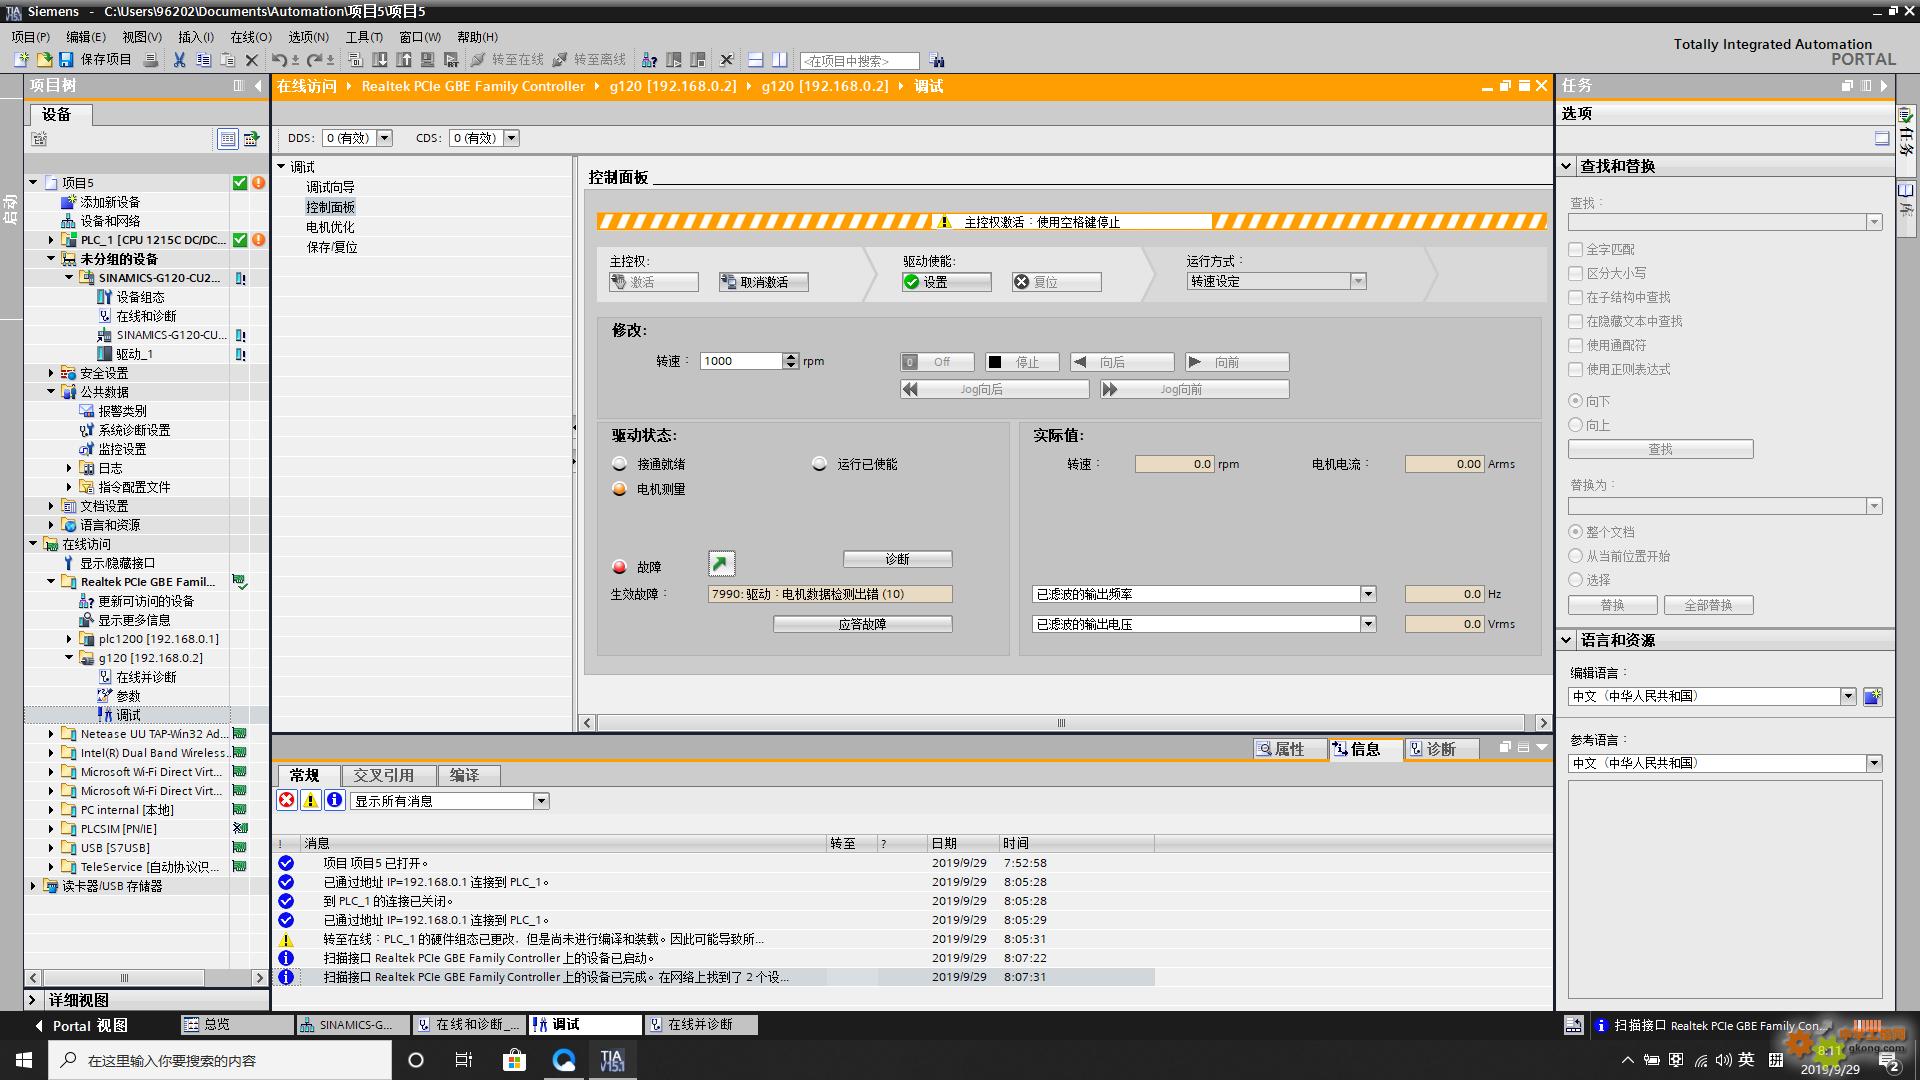1920x1080 pixels.
Task: Click the Diagnostics button 诊断 in drive status
Action: tap(897, 559)
